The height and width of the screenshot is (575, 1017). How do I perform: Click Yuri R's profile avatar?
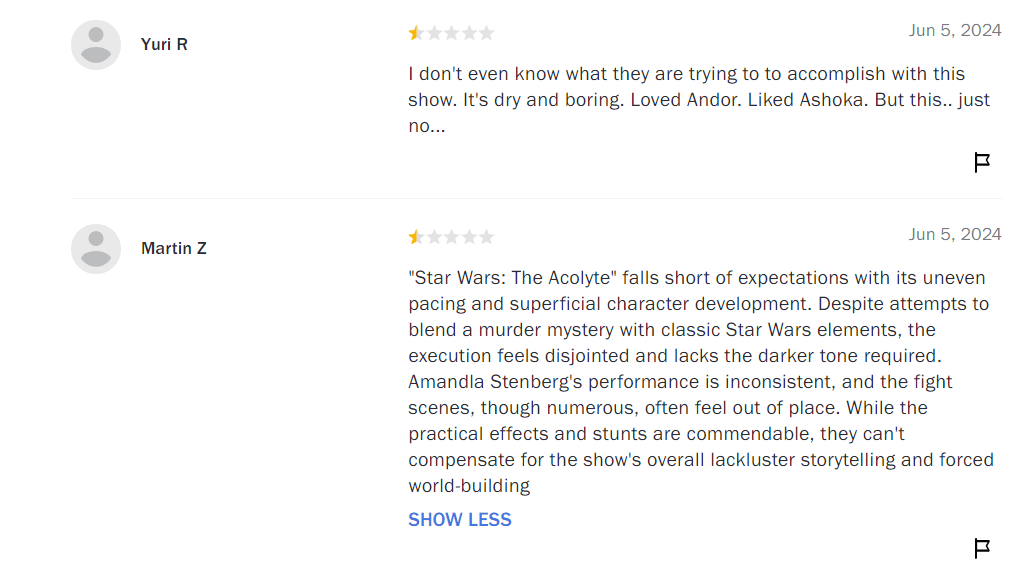click(x=96, y=45)
